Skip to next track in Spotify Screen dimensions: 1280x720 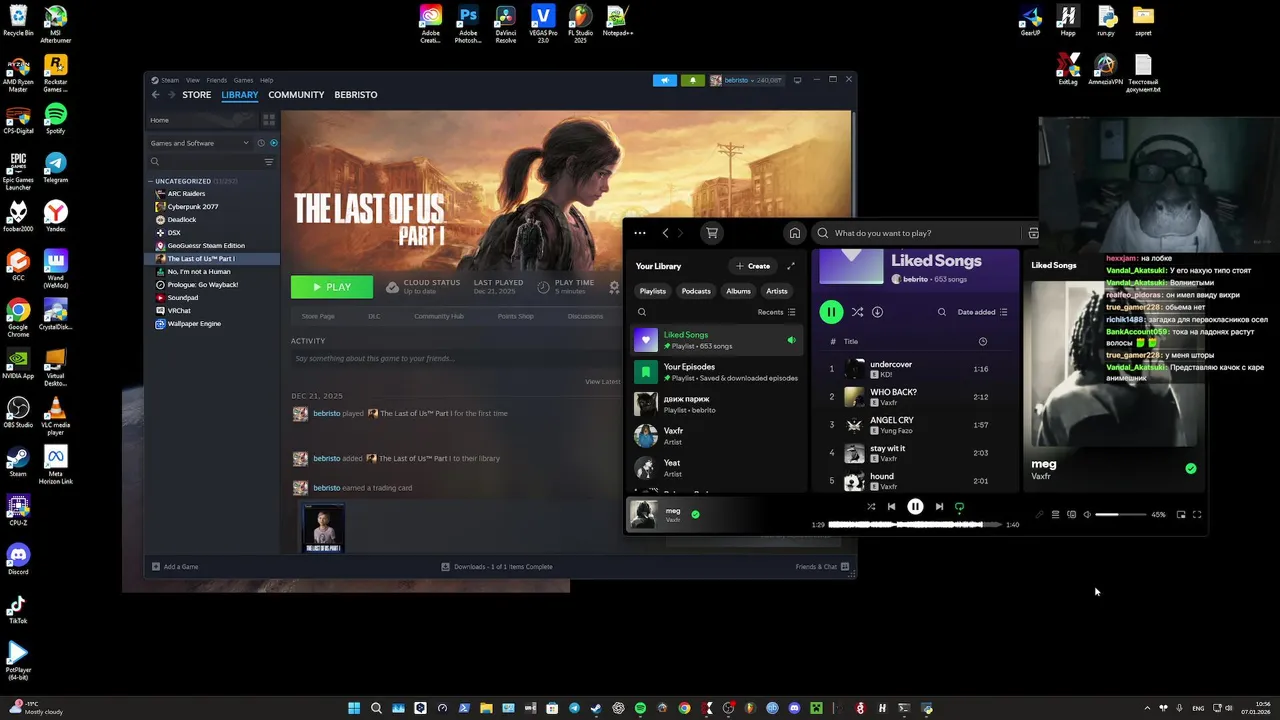939,507
